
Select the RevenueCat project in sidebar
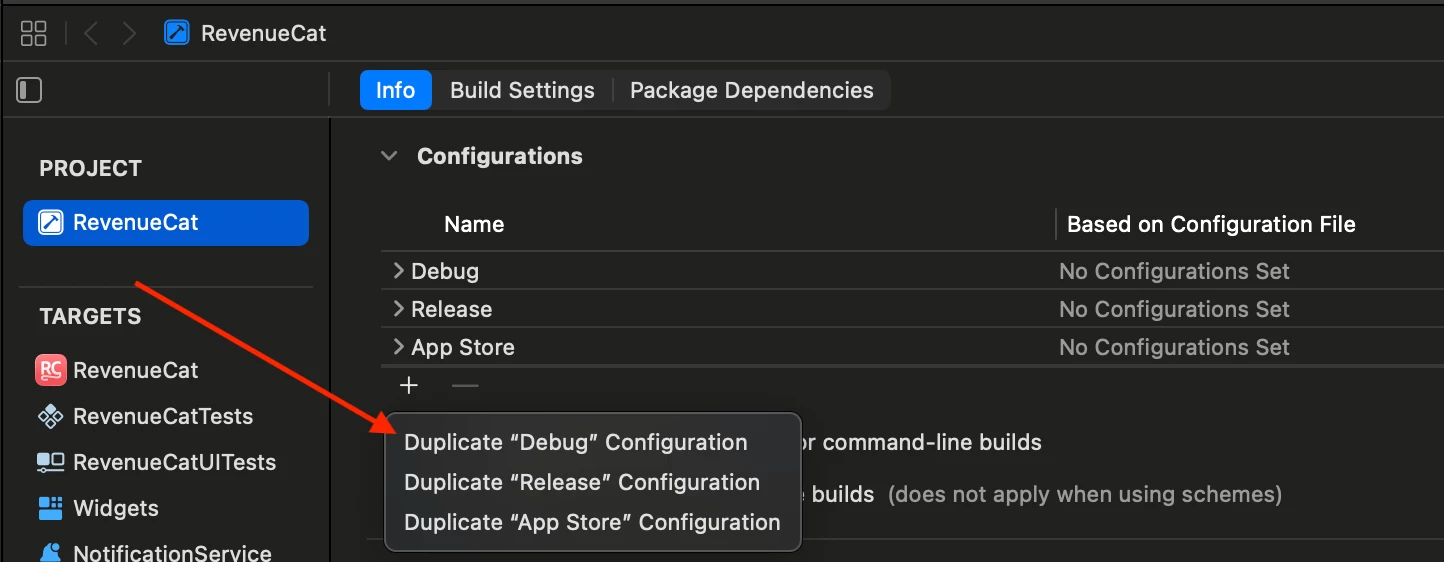[166, 222]
